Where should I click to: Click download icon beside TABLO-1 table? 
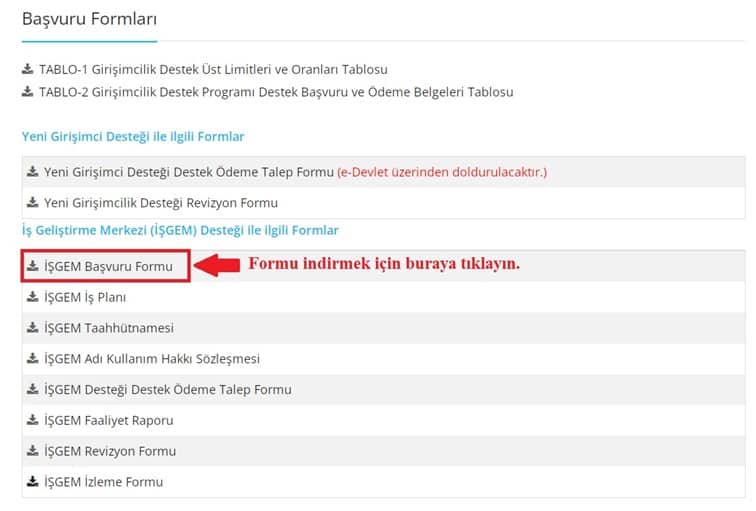[x=27, y=70]
